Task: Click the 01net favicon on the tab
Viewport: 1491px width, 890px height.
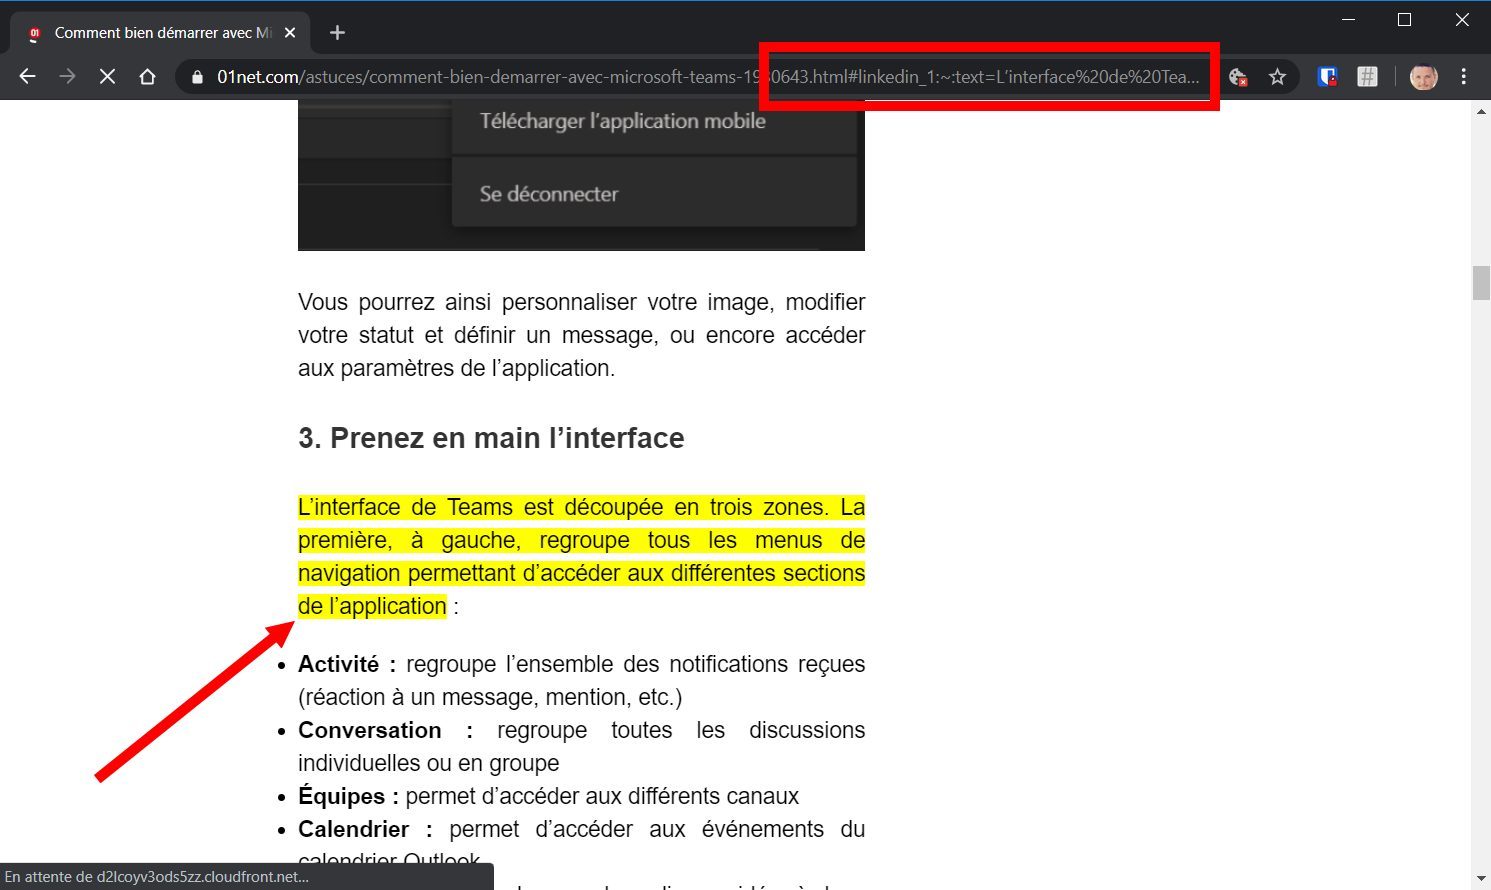Action: pos(34,33)
